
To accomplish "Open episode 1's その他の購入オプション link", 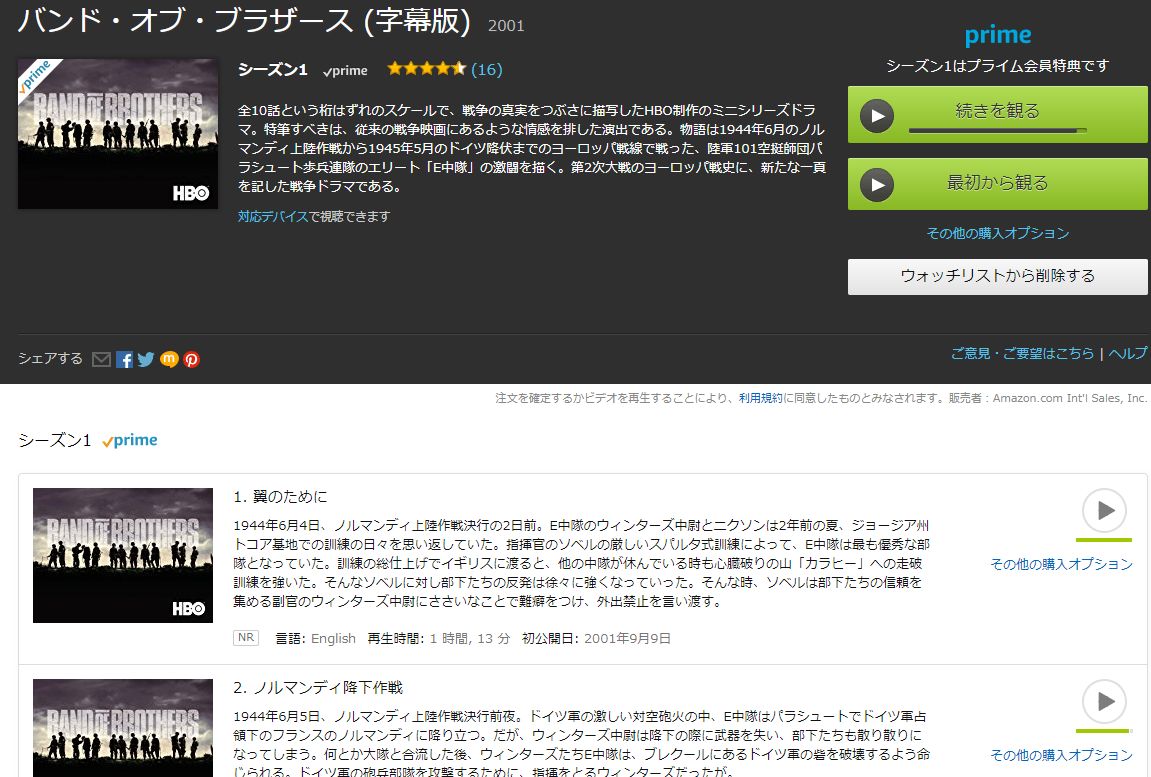I will point(1061,564).
